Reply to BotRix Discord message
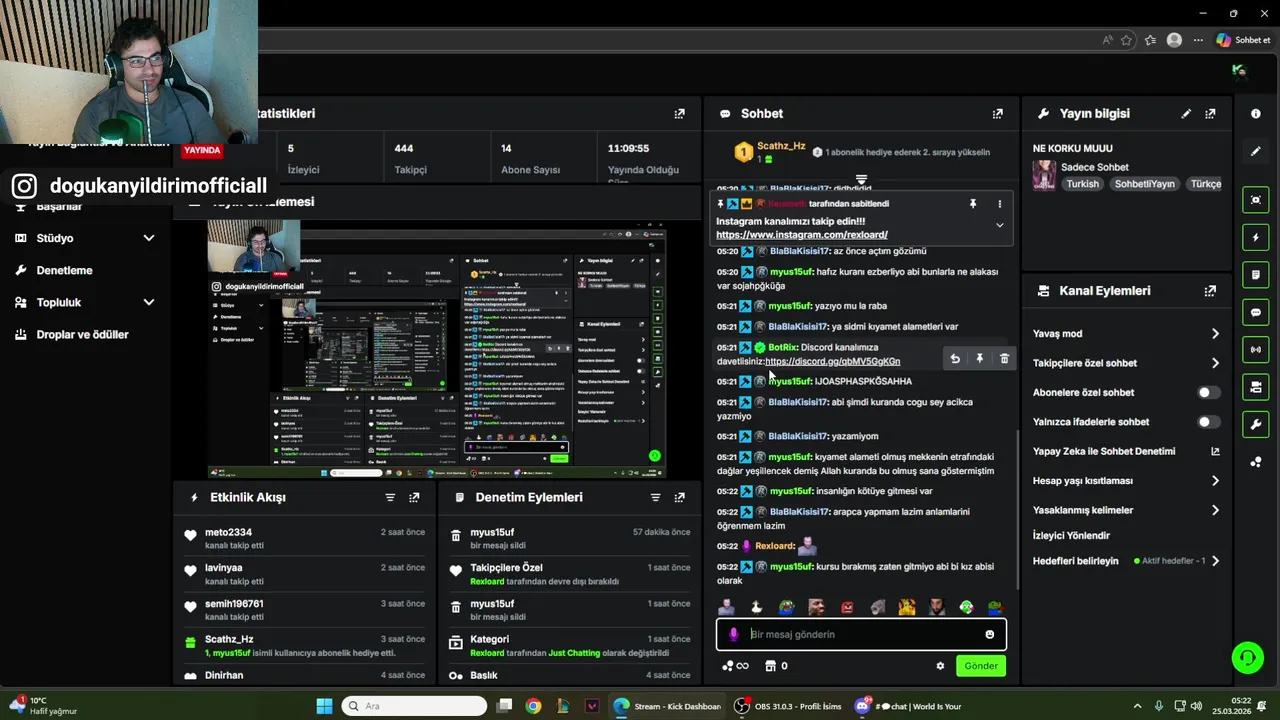Viewport: 1280px width, 720px height. coord(955,359)
